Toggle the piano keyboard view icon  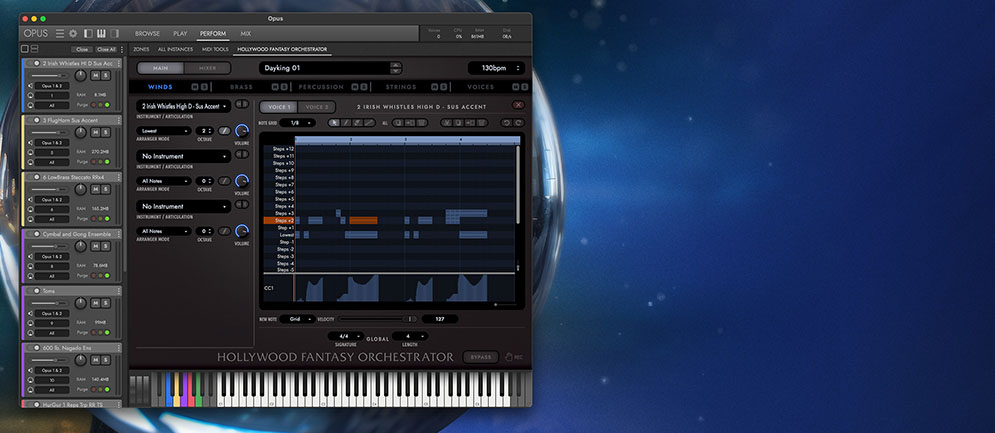tap(101, 33)
